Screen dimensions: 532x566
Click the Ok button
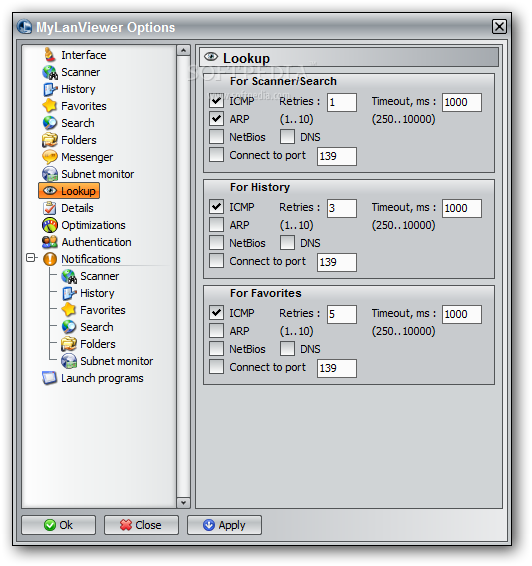tap(59, 525)
